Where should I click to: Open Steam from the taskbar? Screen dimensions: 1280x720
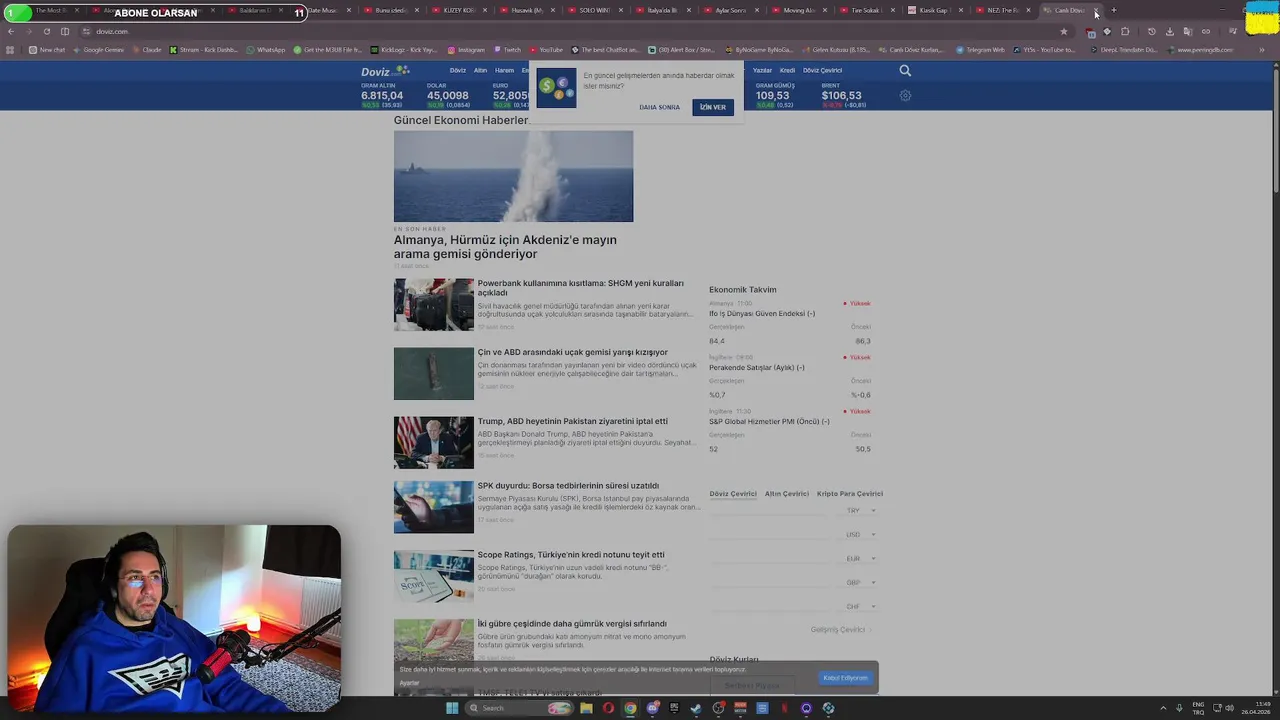pos(696,708)
